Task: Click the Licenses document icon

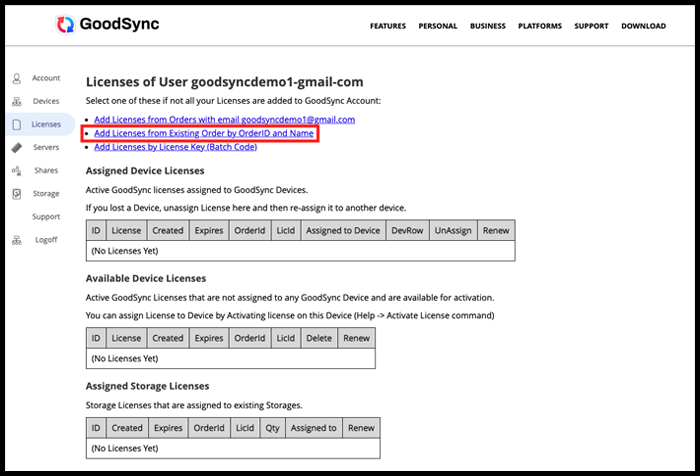Action: tap(17, 124)
